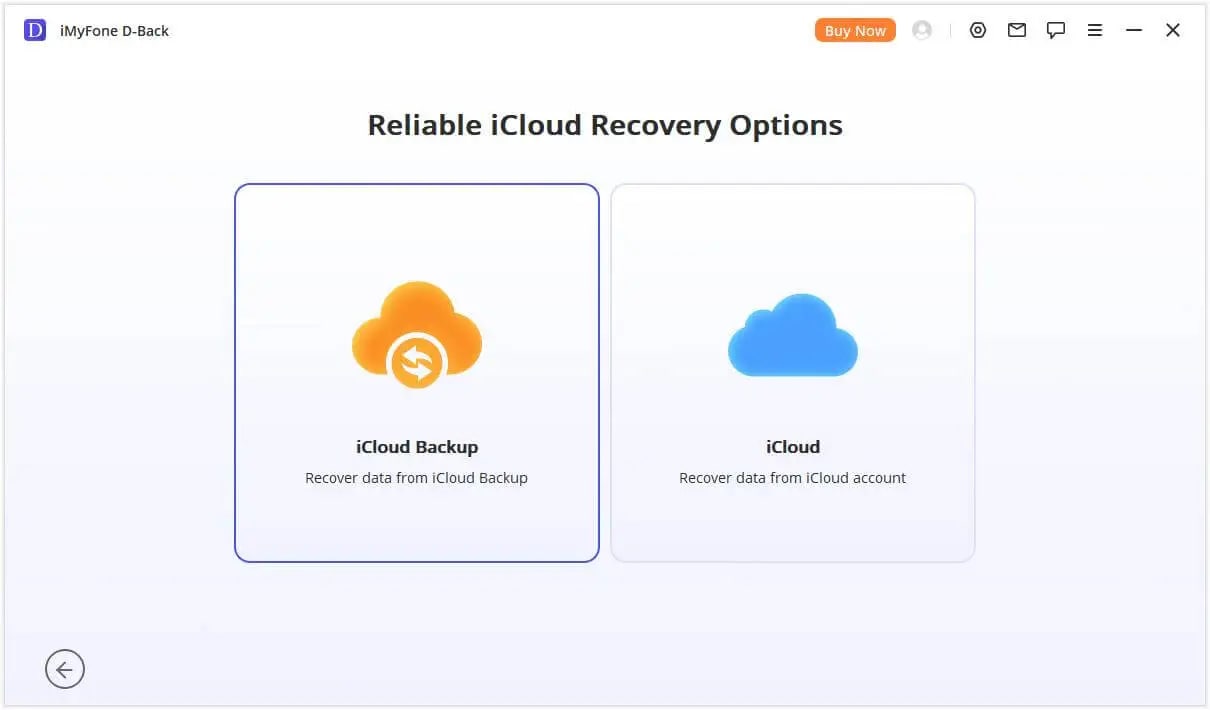
Task: Open support chat via the speech bubble icon
Action: [x=1056, y=30]
